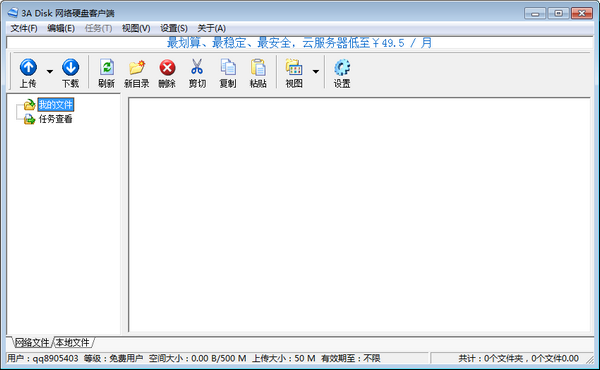Click the 粘贴 paste icon
This screenshot has width=600, height=370.
(258, 67)
